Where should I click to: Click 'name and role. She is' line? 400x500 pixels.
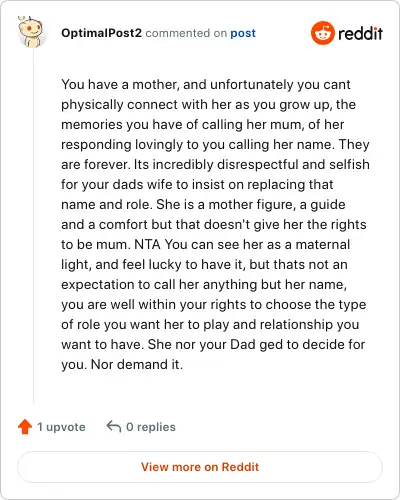coord(203,204)
